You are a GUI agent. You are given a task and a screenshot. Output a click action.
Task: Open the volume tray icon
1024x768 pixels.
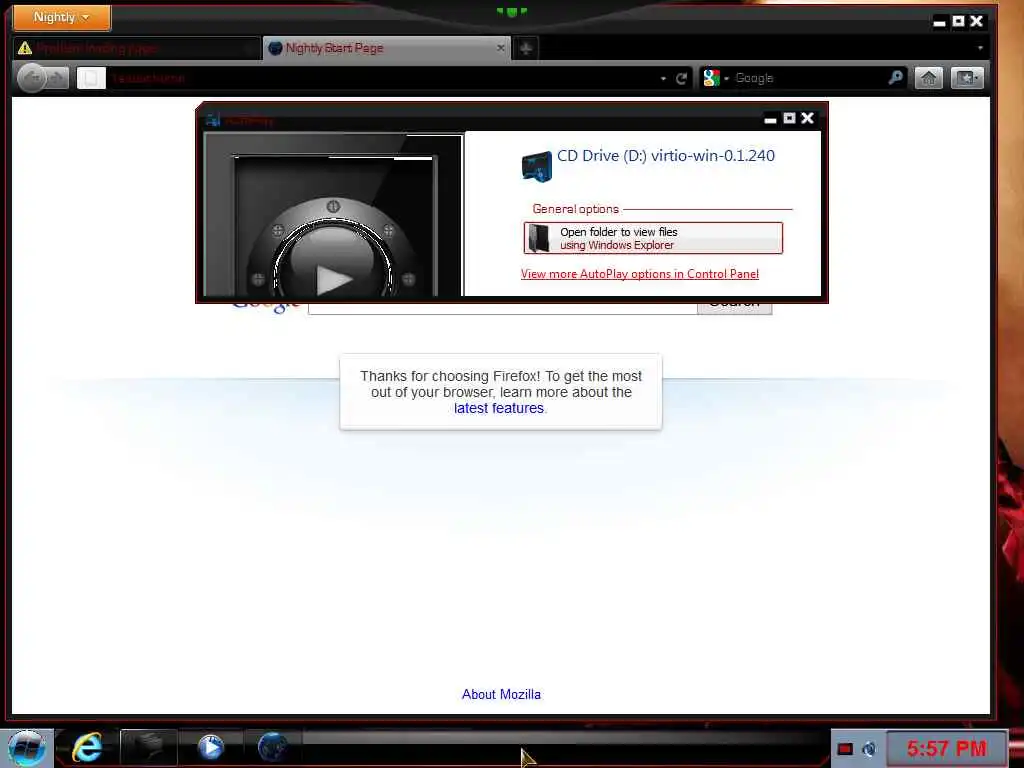[869, 749]
